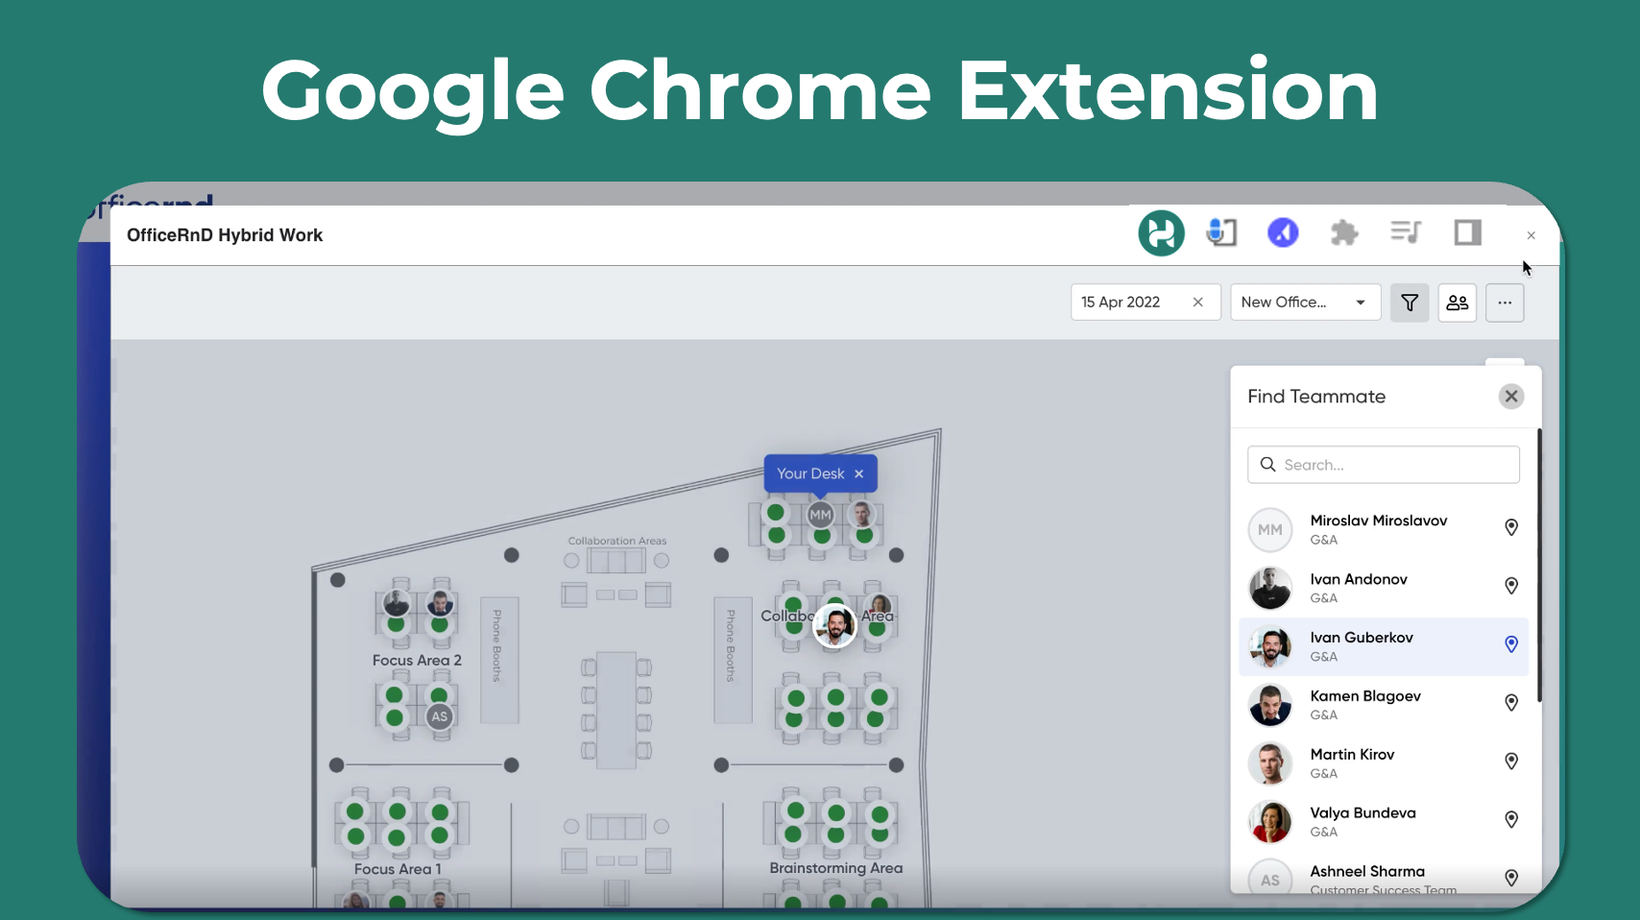Locate Ivan Andonov using pin icon
This screenshot has width=1640, height=920.
pos(1511,586)
